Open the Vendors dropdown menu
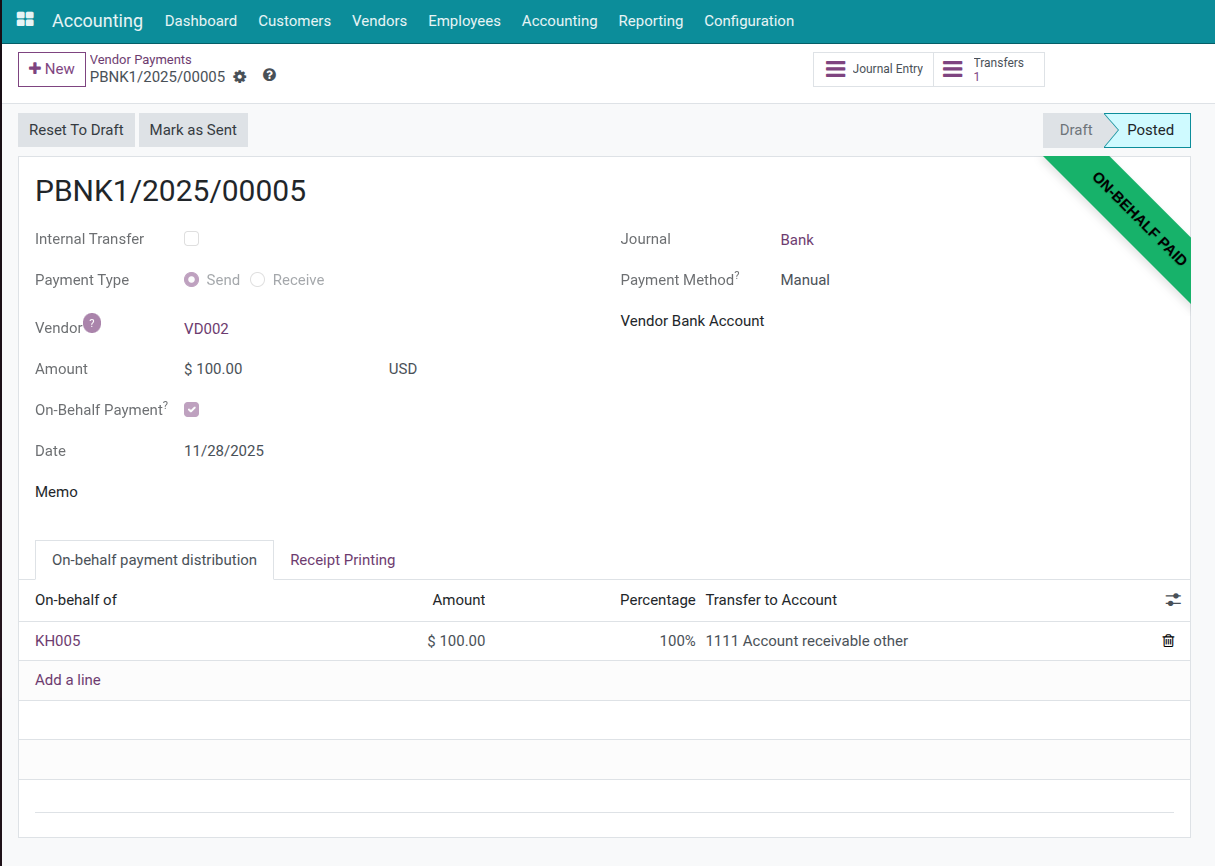This screenshot has width=1215, height=866. (x=379, y=21)
